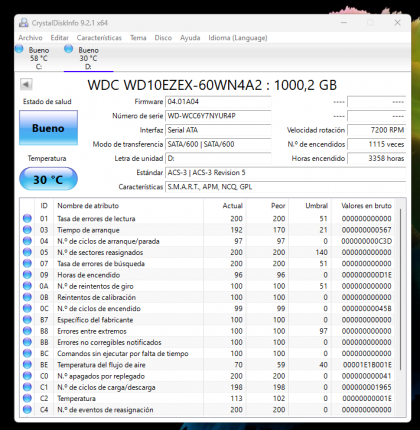The width and height of the screenshot is (420, 430).
Task: Click the Estándar field ACS-3
Action: click(285, 173)
